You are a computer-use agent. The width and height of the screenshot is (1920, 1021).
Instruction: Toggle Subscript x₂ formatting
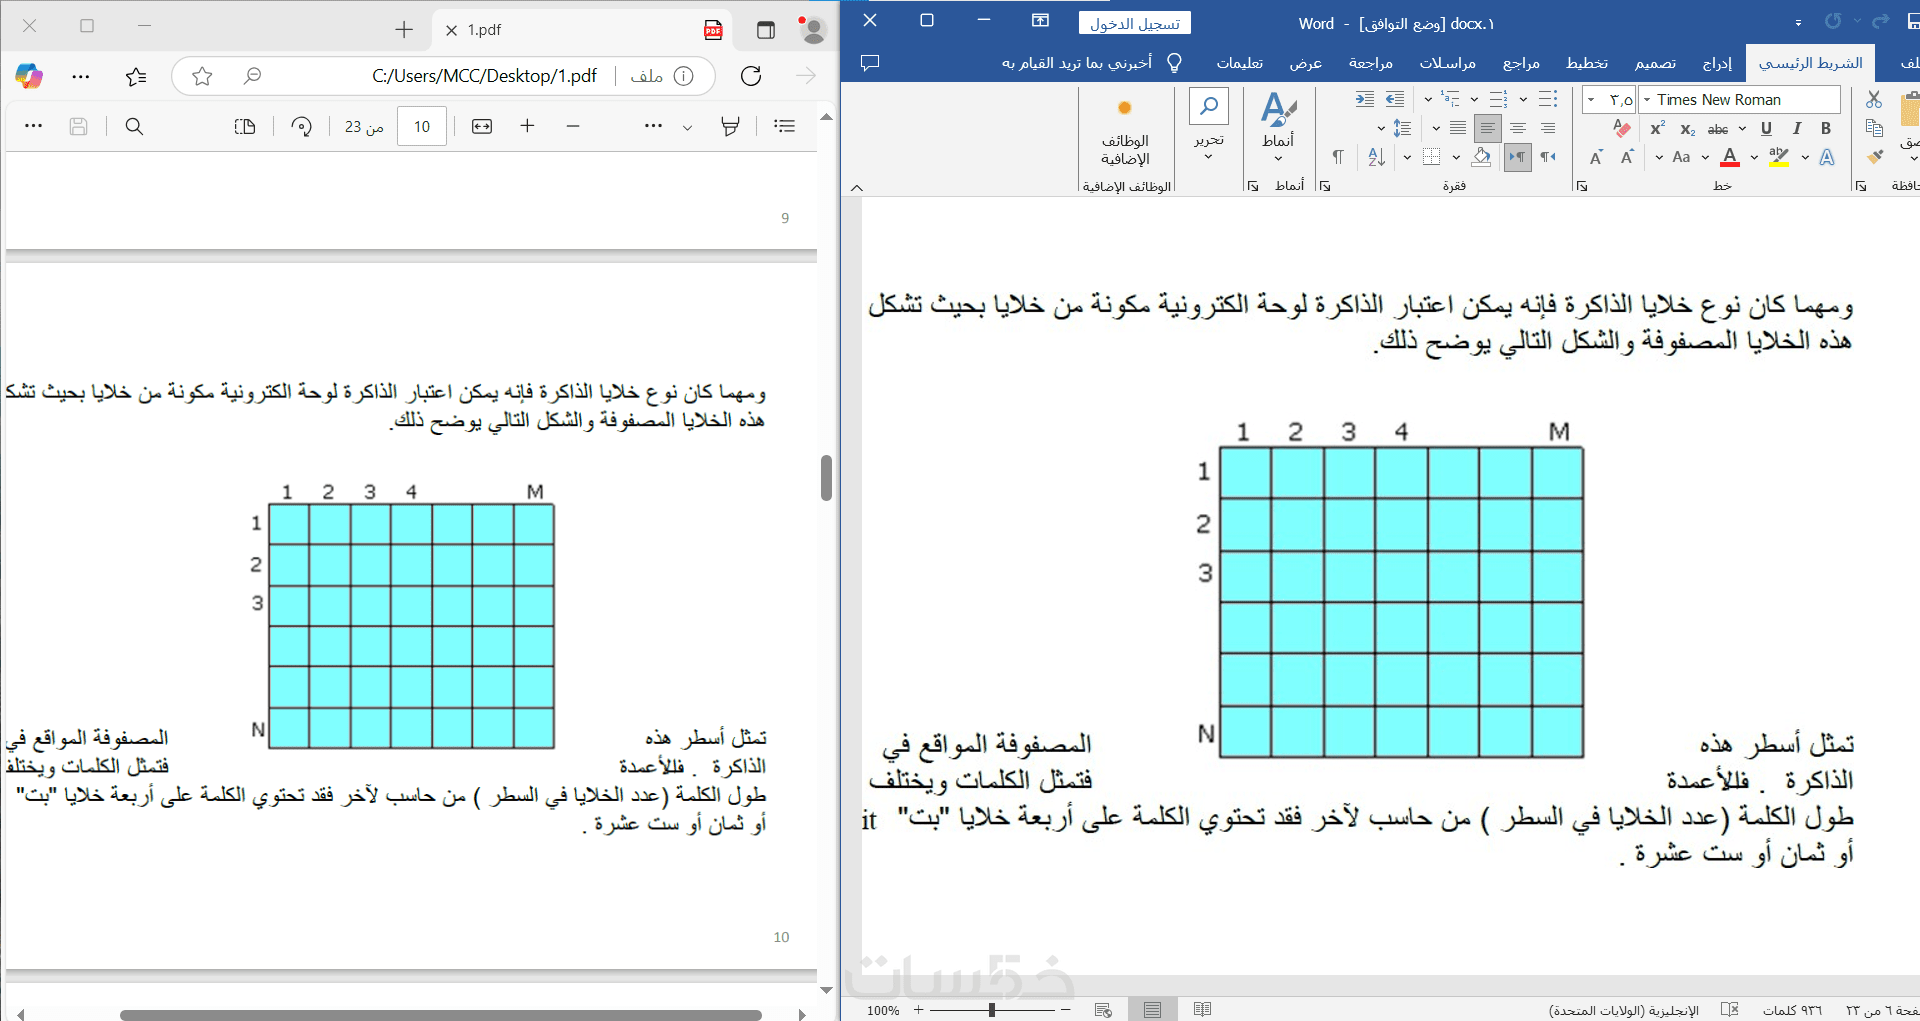pos(1688,128)
